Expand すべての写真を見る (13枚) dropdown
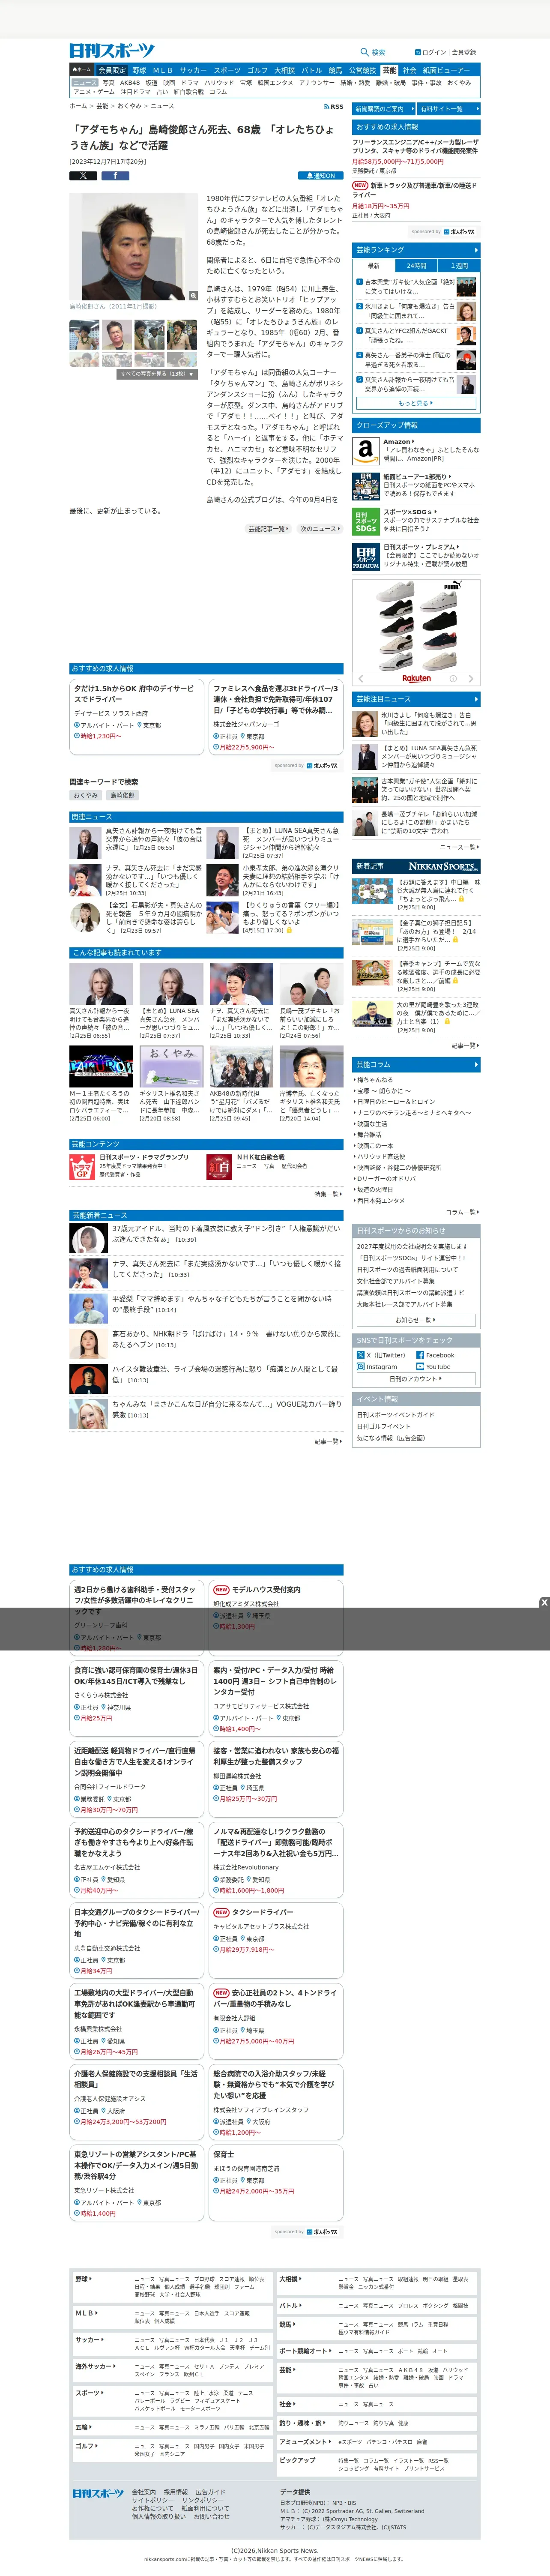 click(157, 374)
